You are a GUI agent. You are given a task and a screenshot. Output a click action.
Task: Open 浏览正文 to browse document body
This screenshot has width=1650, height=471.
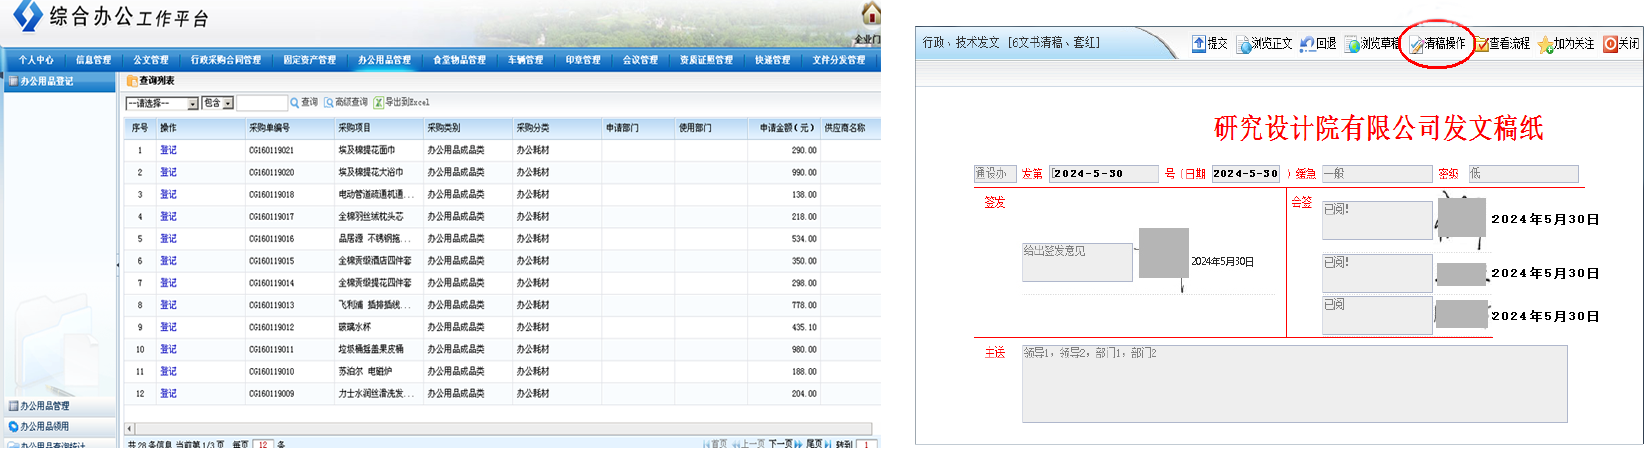coord(1244,45)
